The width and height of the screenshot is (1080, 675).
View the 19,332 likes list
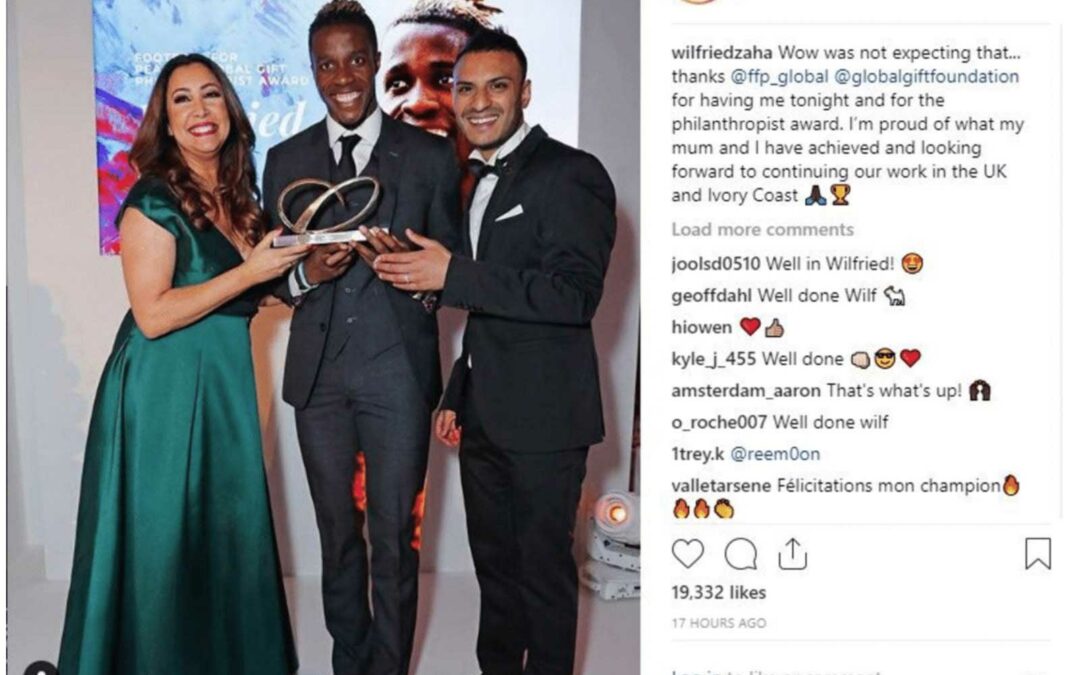coord(718,592)
